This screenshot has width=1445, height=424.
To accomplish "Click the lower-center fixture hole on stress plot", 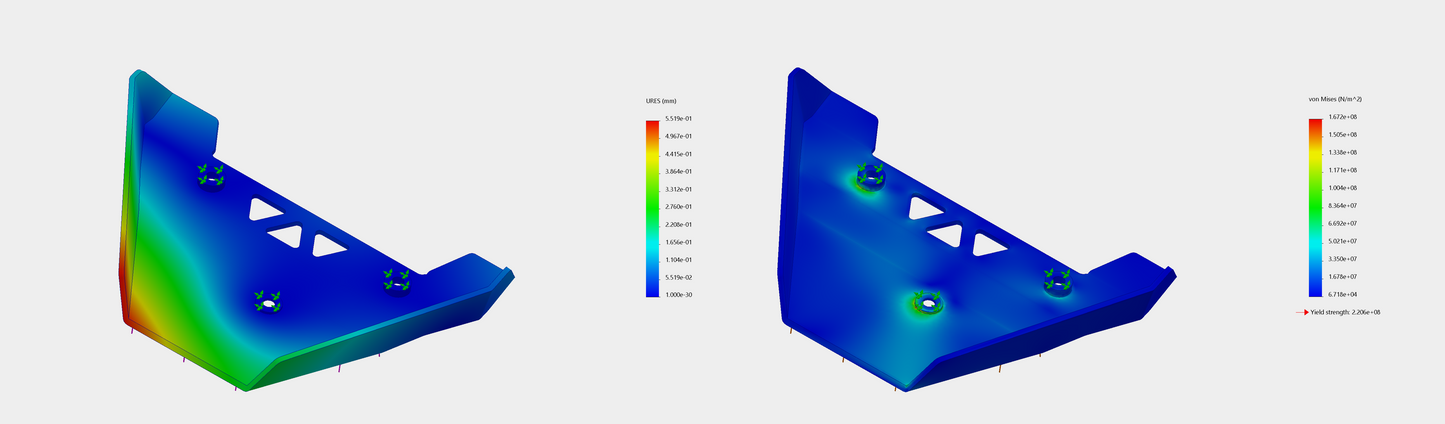I will [x=929, y=302].
